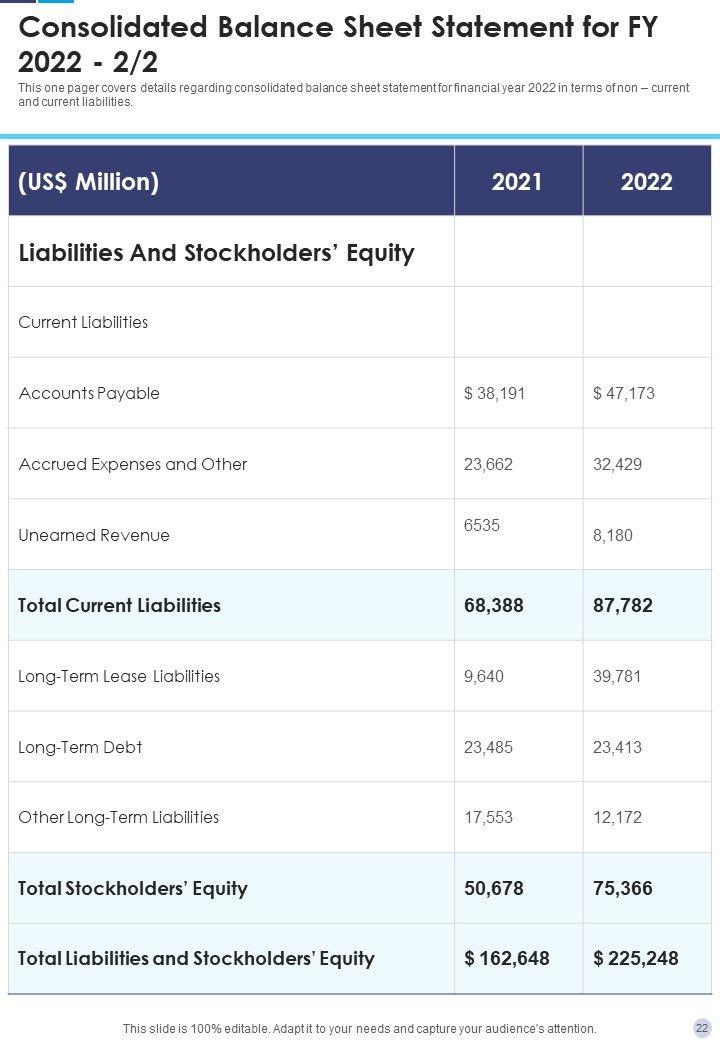Select the Current Liabilities row label

83,322
